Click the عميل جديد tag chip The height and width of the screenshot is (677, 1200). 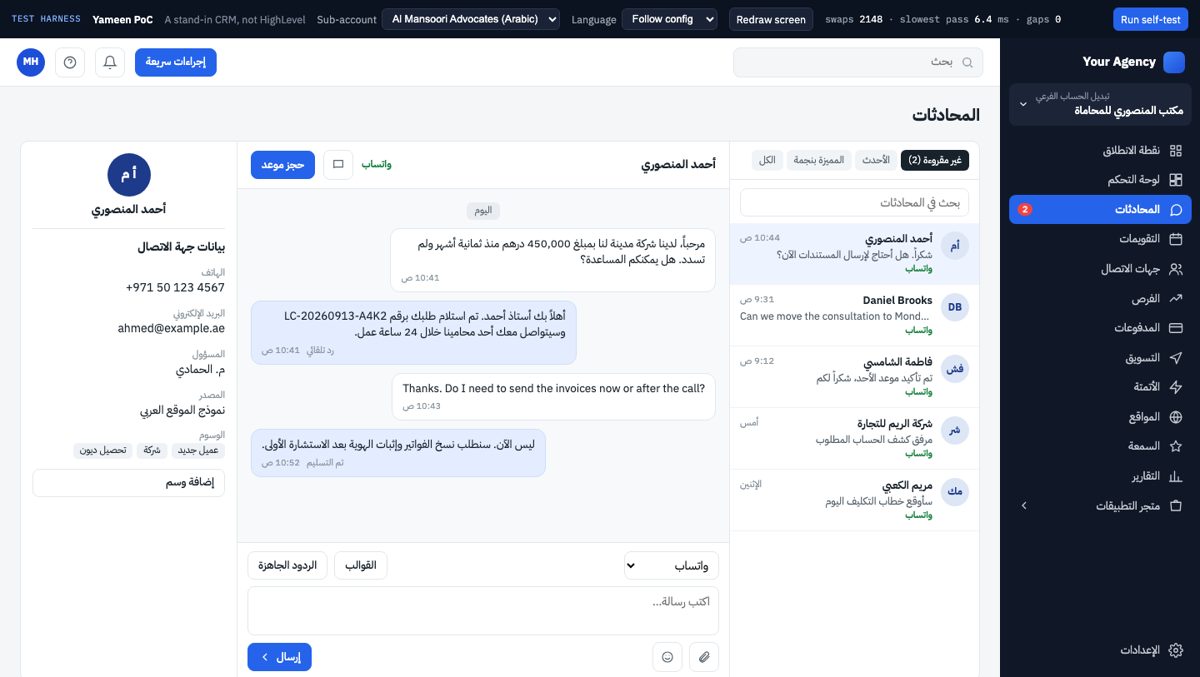[x=198, y=451]
